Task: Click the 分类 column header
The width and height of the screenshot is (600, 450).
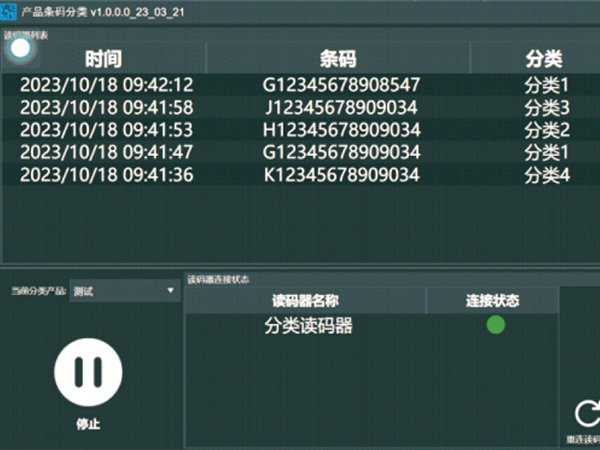Action: pyautogui.click(x=546, y=58)
